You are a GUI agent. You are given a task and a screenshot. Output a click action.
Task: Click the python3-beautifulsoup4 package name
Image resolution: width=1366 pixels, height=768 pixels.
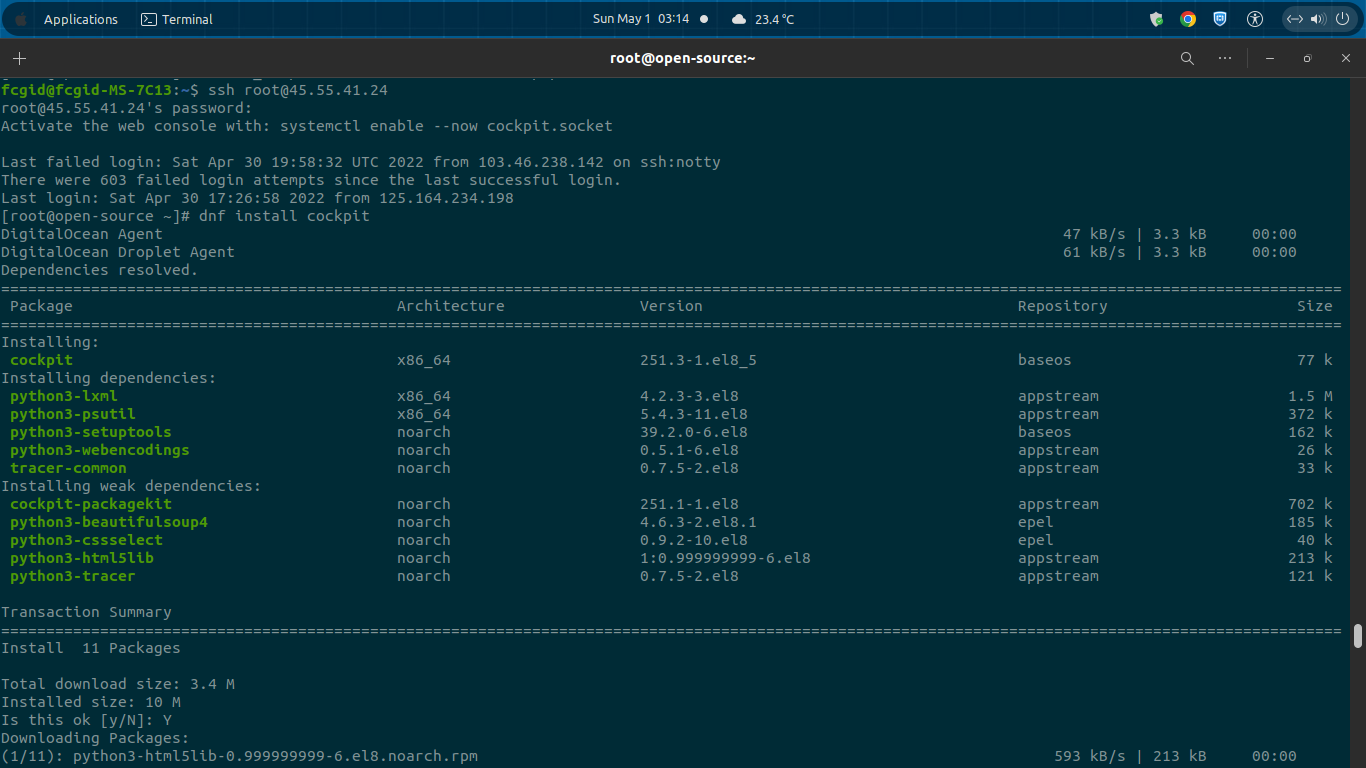[x=109, y=522]
